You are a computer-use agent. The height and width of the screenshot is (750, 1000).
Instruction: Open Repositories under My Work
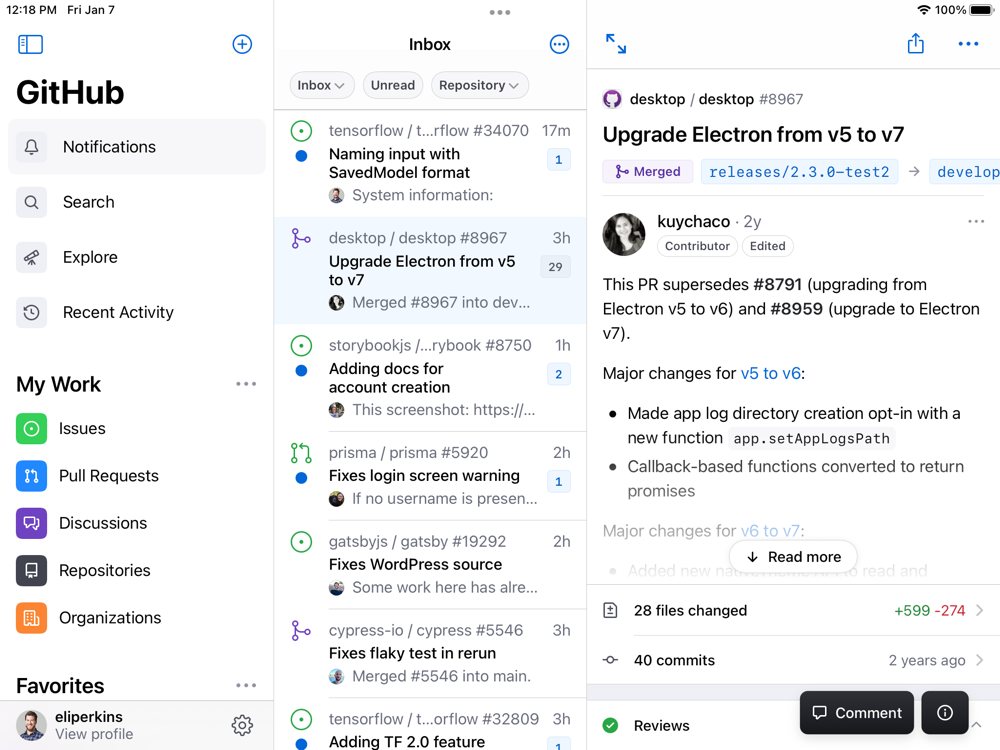pyautogui.click(x=136, y=570)
